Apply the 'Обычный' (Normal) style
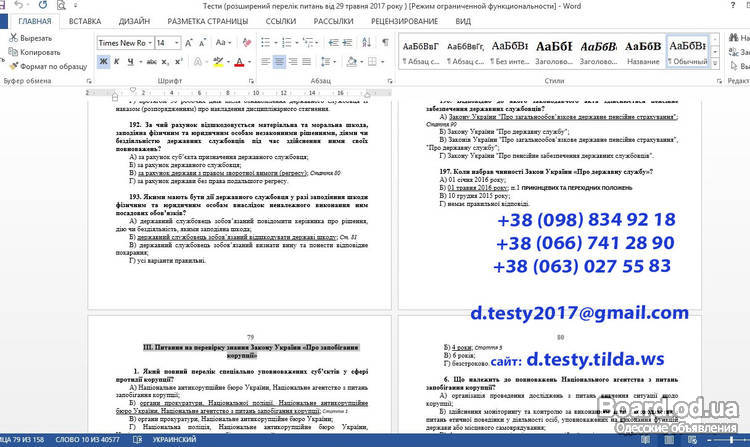Viewport: 750px width, 447px height. tap(687, 52)
